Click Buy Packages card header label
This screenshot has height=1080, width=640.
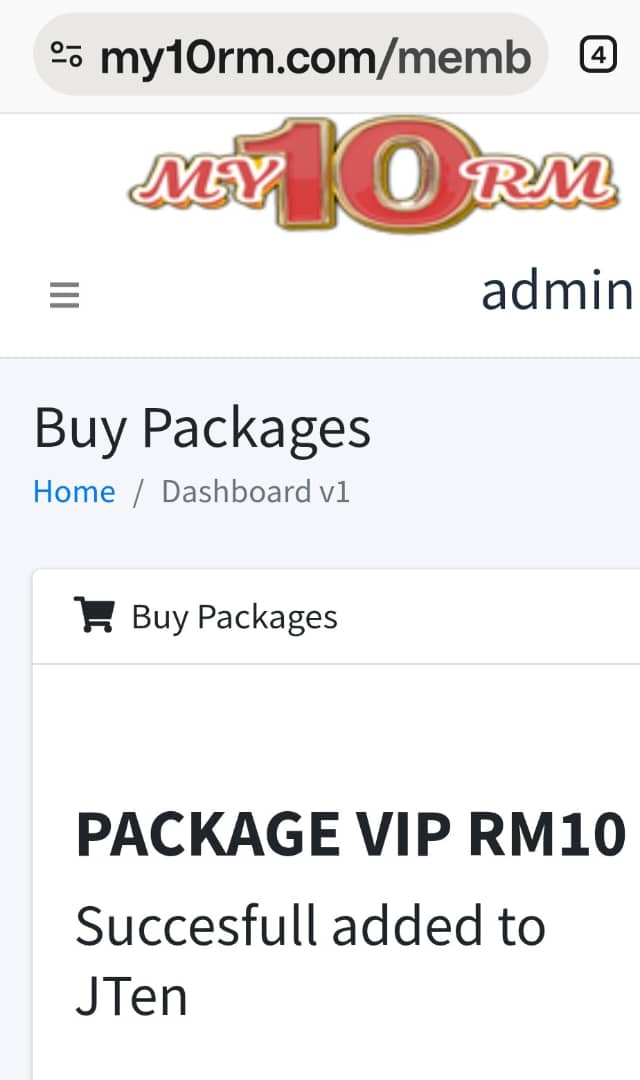click(234, 617)
